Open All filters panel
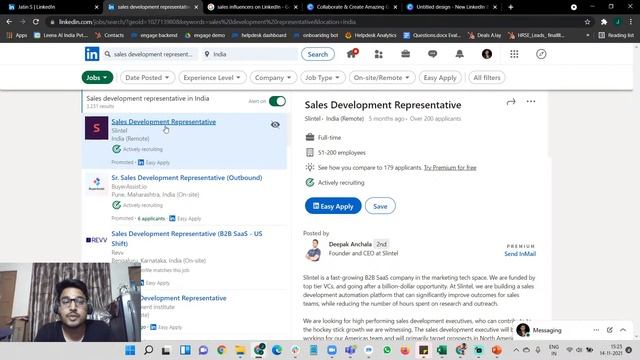Screen dimensions: 640x360 487,78
